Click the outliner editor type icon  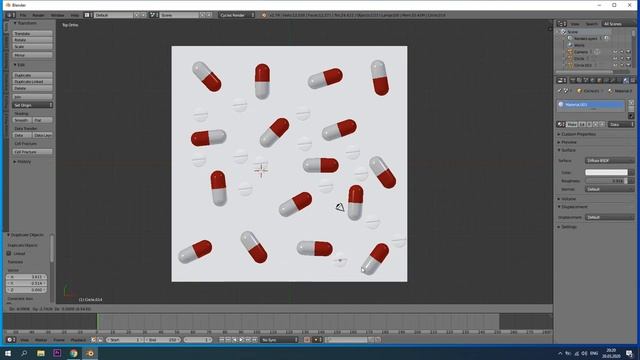tap(561, 24)
